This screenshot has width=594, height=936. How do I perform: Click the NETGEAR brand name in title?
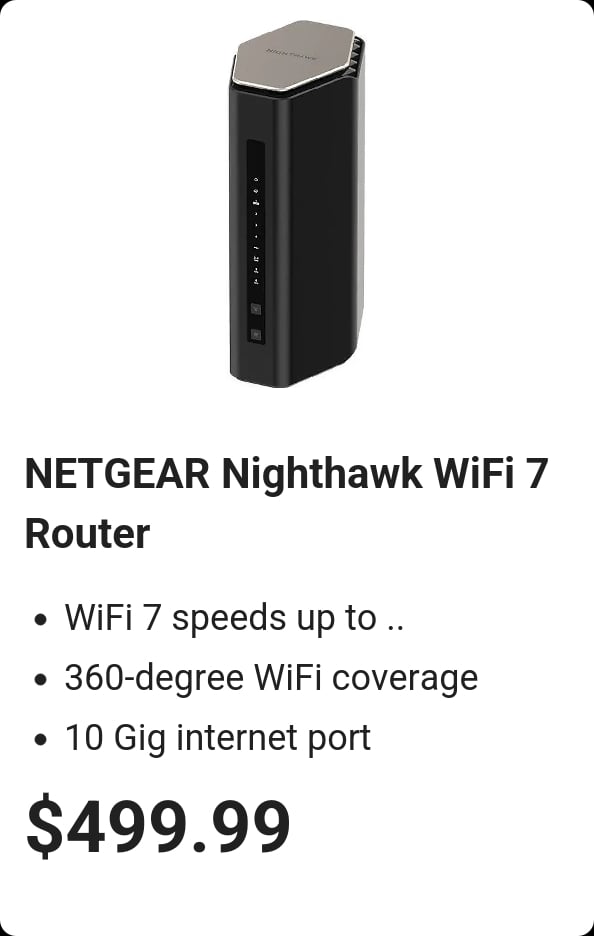(117, 473)
